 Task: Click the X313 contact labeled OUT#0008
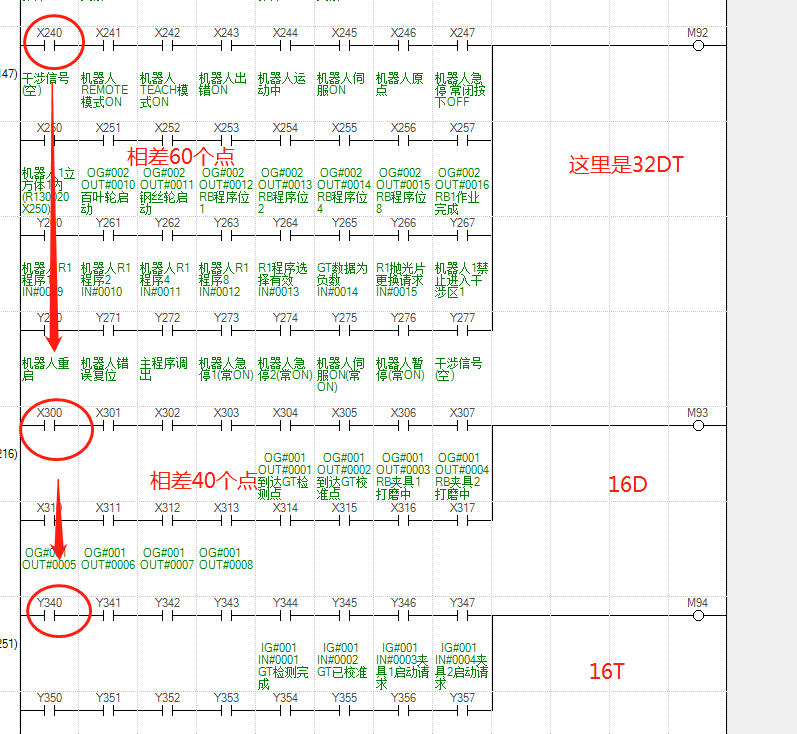coord(226,521)
